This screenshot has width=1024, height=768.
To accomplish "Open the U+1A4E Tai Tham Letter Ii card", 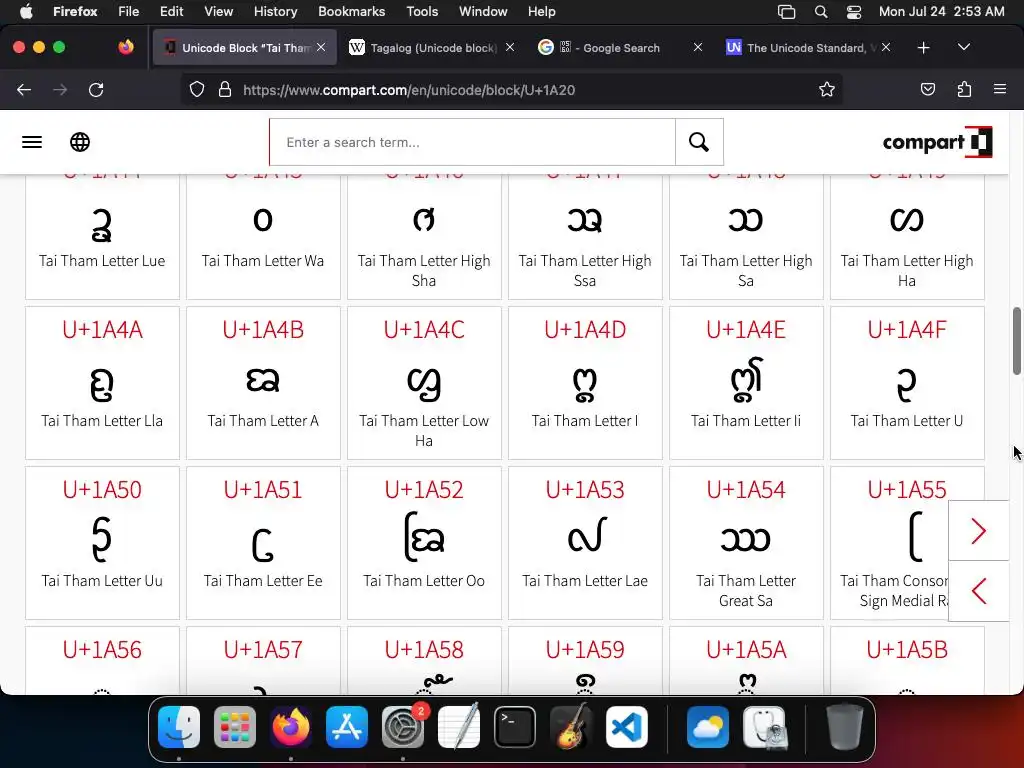I will point(746,383).
